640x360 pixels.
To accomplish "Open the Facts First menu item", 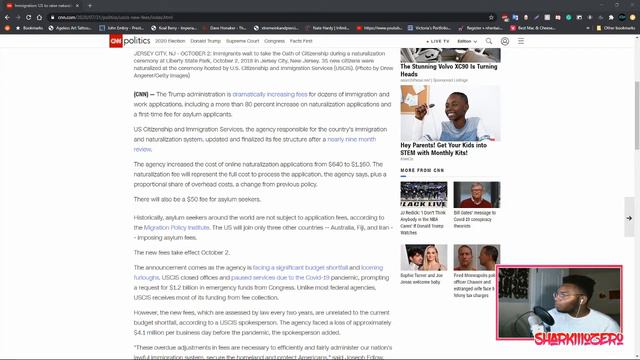I will (301, 41).
